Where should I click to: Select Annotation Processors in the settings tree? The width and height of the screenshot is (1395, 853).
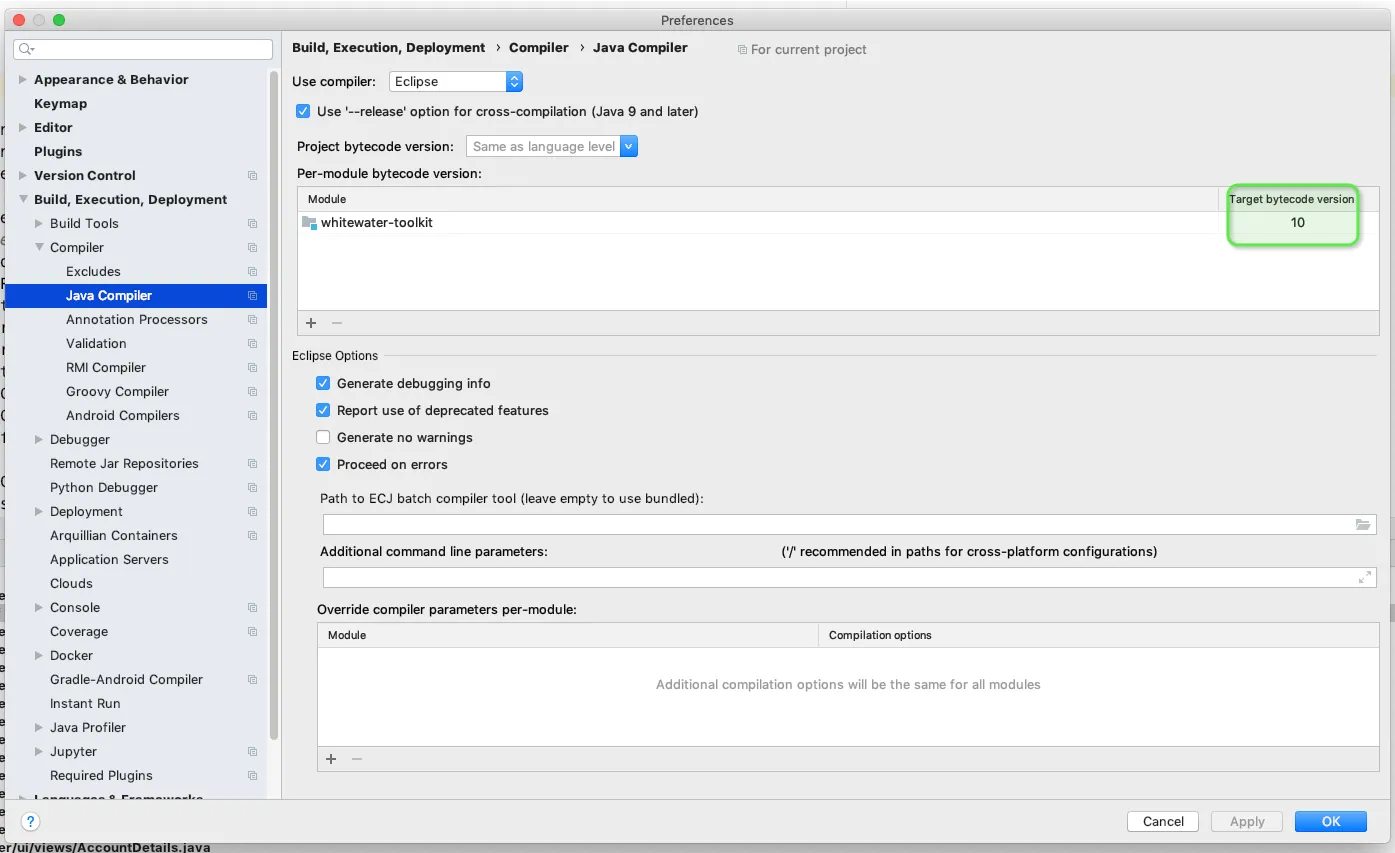coord(137,320)
